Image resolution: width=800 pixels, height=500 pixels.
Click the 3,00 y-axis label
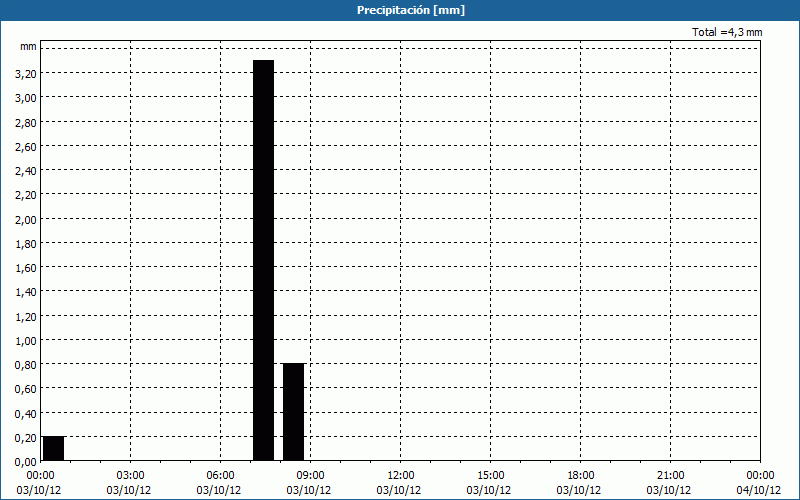coord(26,98)
